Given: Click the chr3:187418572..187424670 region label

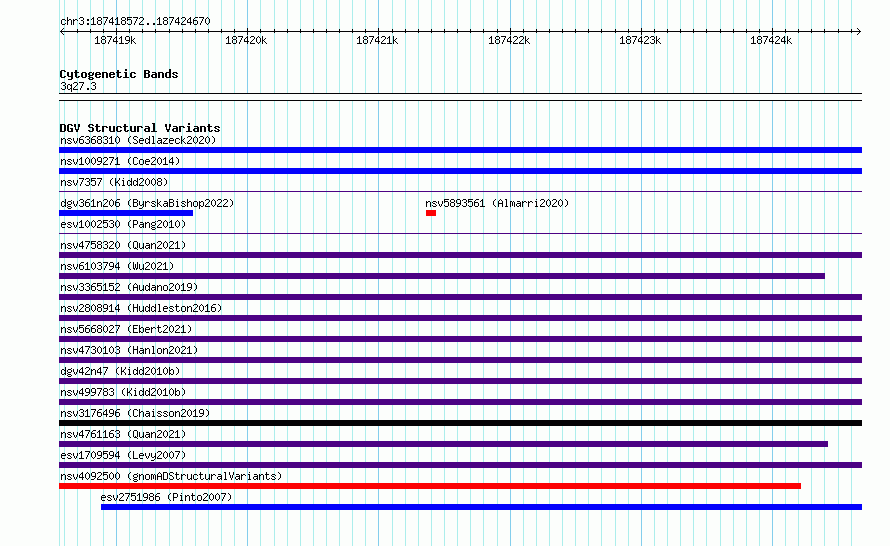Looking at the screenshot, I should coord(135,22).
